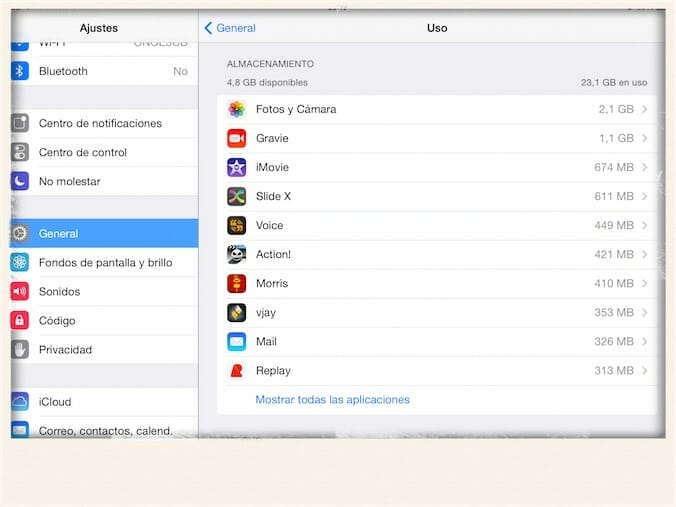Open chevron on Morris row
This screenshot has height=507, width=676.
(x=645, y=283)
